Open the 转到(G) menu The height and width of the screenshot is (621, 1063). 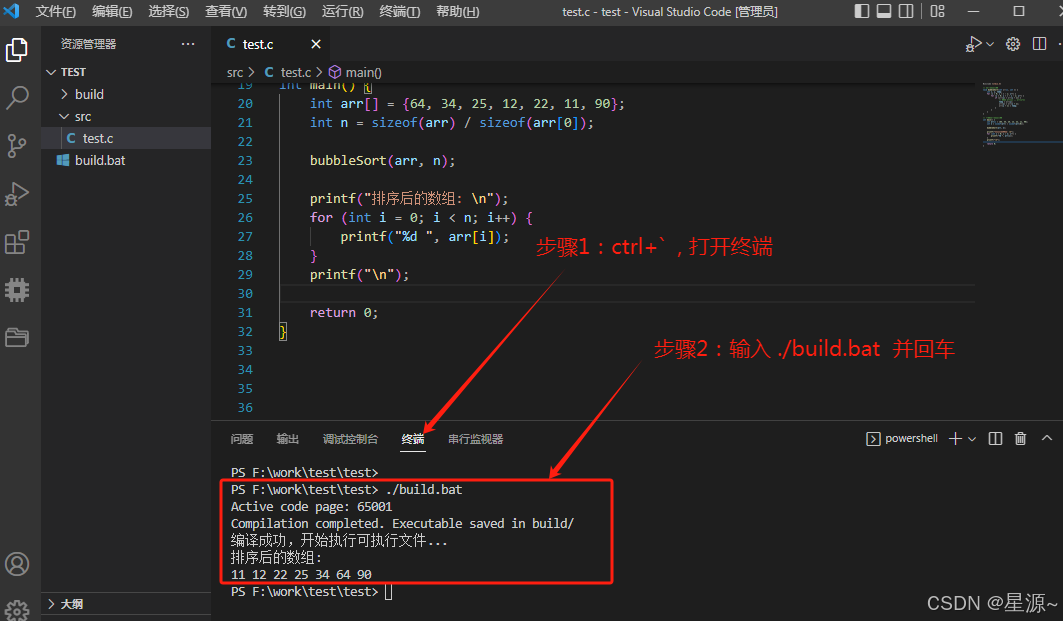coord(285,12)
